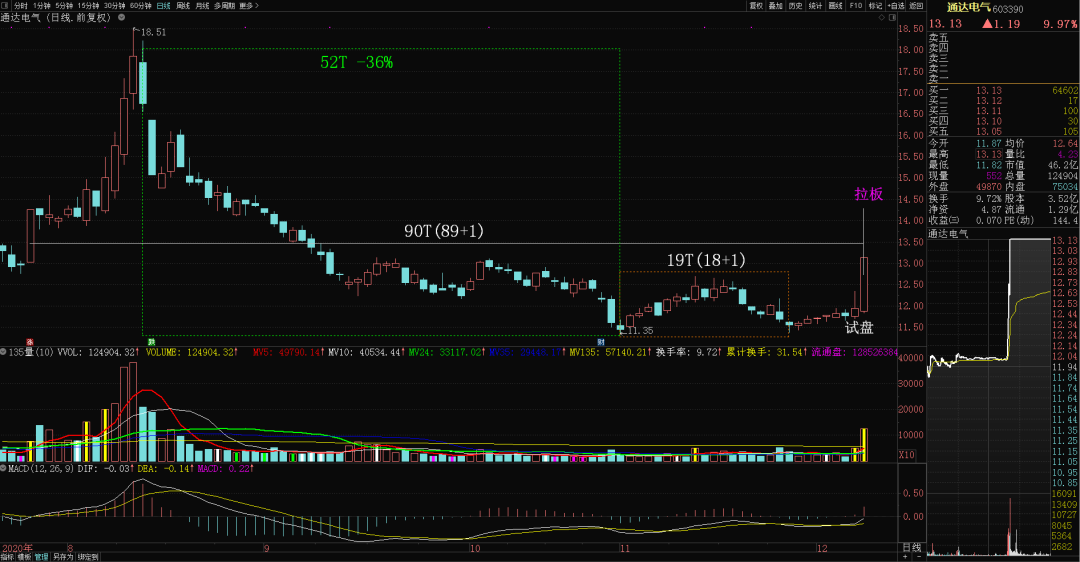Open the 模板 template tab at bottom
Screen dimensions: 1080x562
coord(24,557)
